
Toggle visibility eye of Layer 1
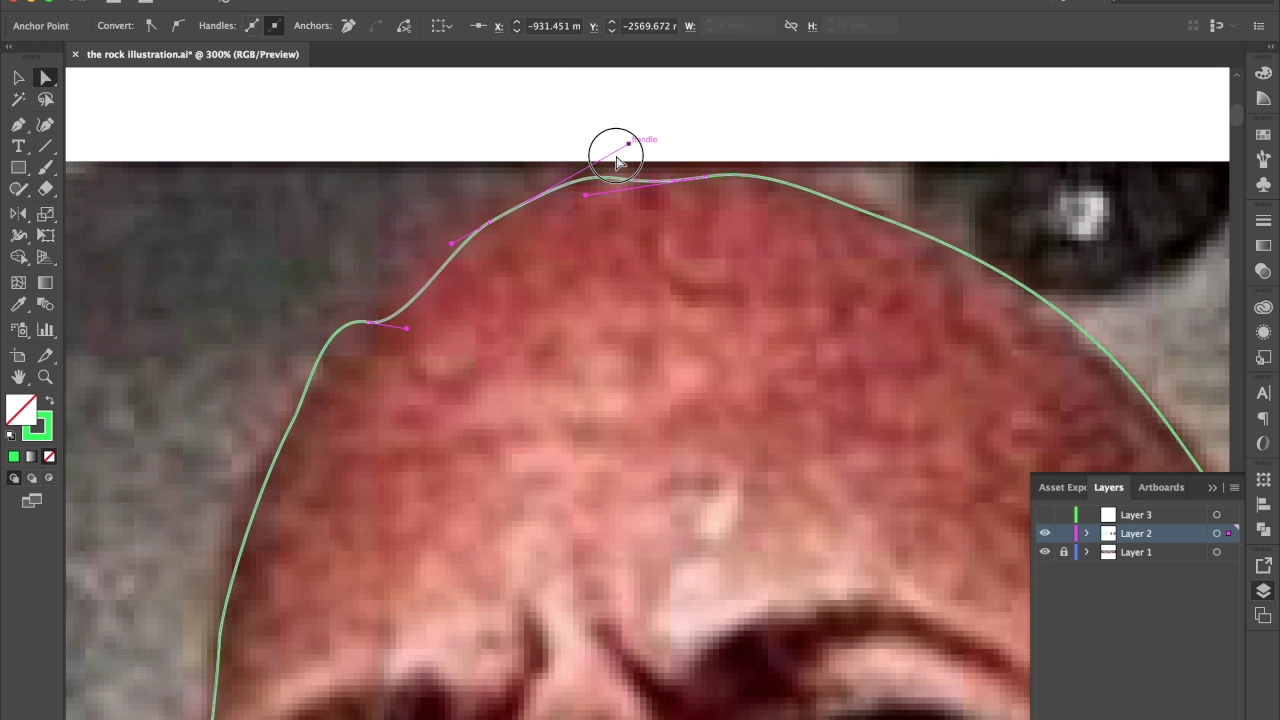click(1045, 552)
